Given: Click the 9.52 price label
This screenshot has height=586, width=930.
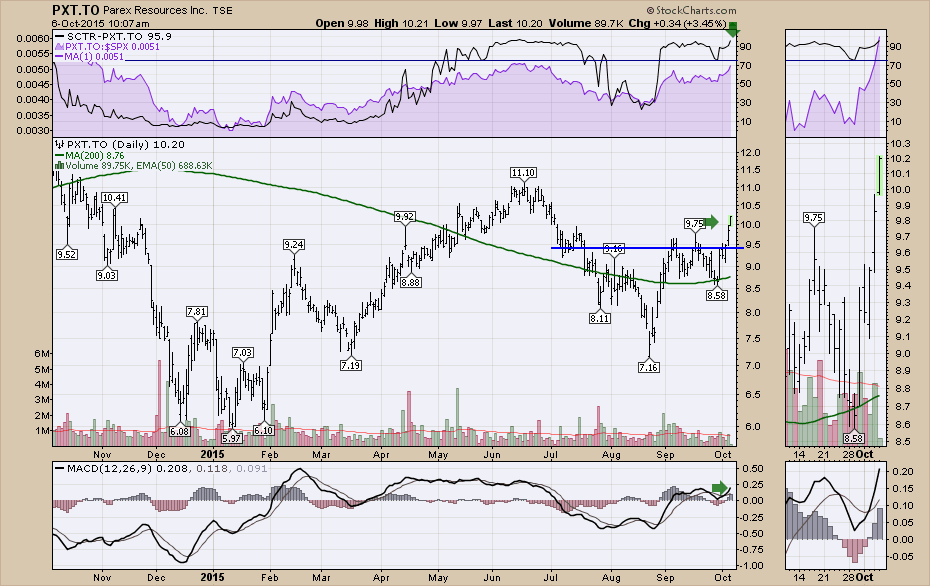Looking at the screenshot, I should (66, 254).
